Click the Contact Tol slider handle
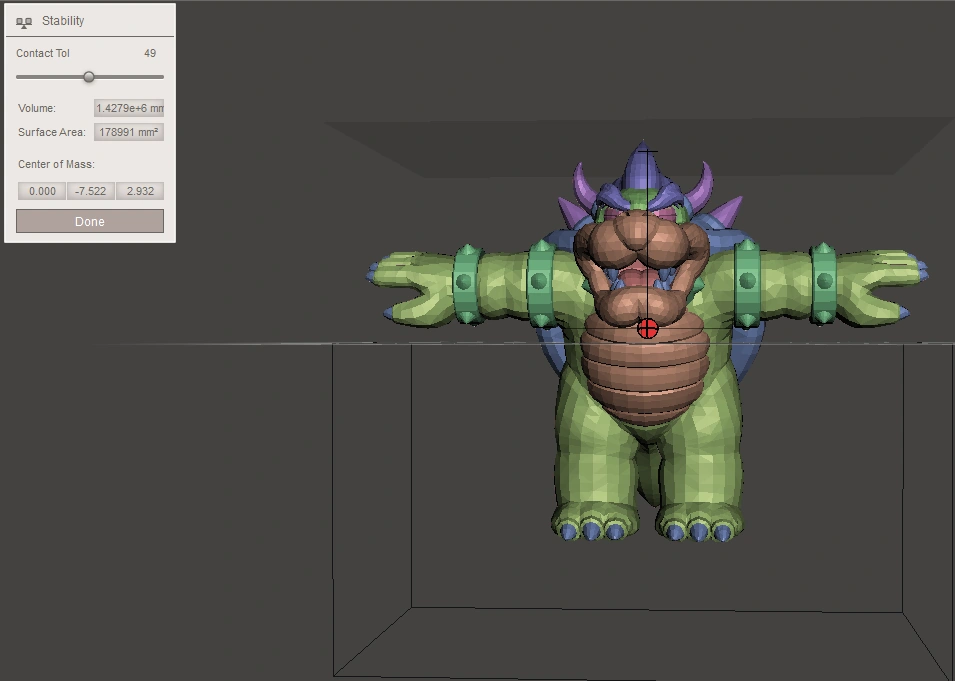 pyautogui.click(x=90, y=76)
